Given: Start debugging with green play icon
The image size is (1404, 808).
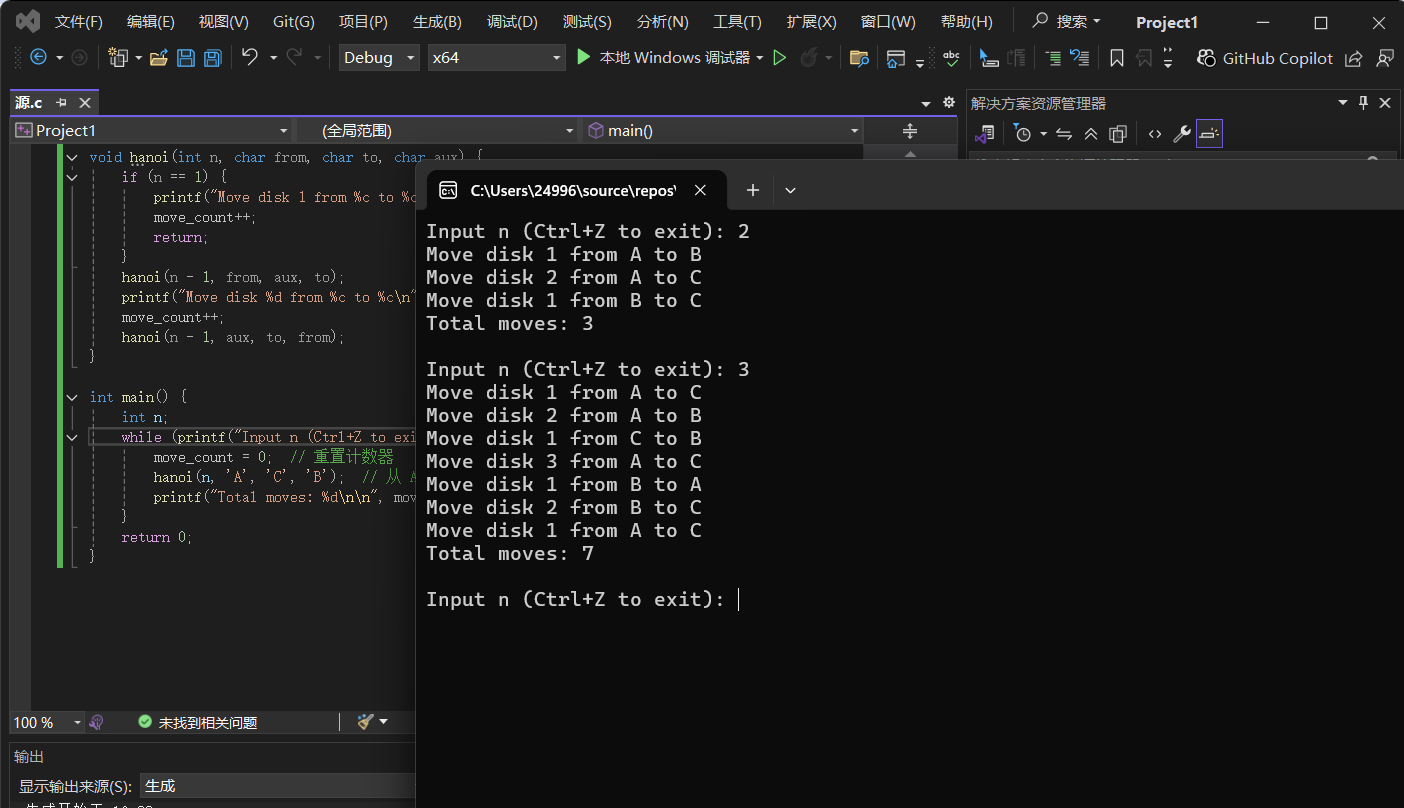Looking at the screenshot, I should click(584, 58).
